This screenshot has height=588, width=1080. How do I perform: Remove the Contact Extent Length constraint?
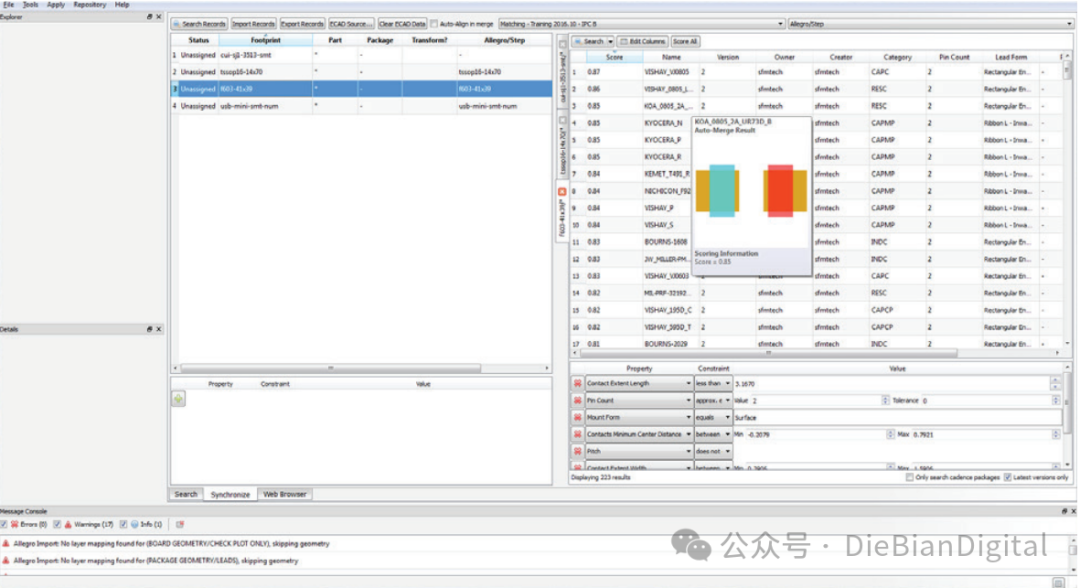(x=577, y=384)
